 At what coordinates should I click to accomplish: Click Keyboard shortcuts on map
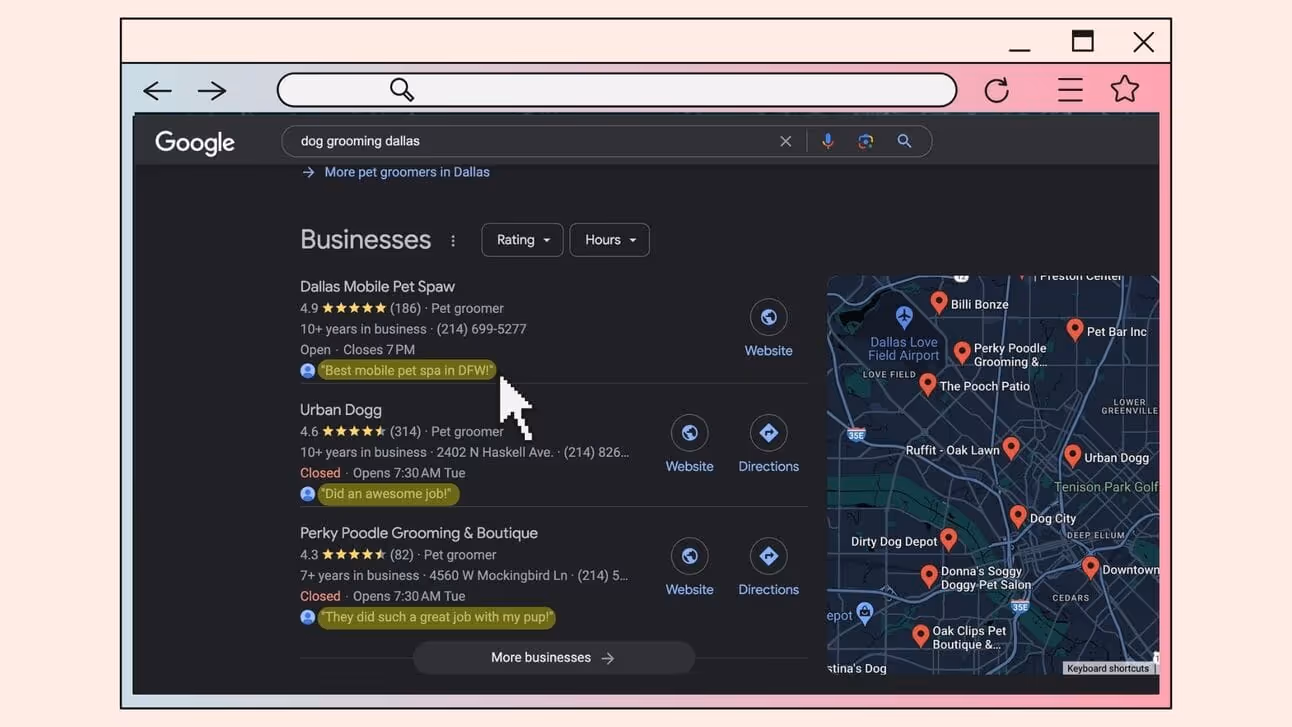click(x=1108, y=668)
